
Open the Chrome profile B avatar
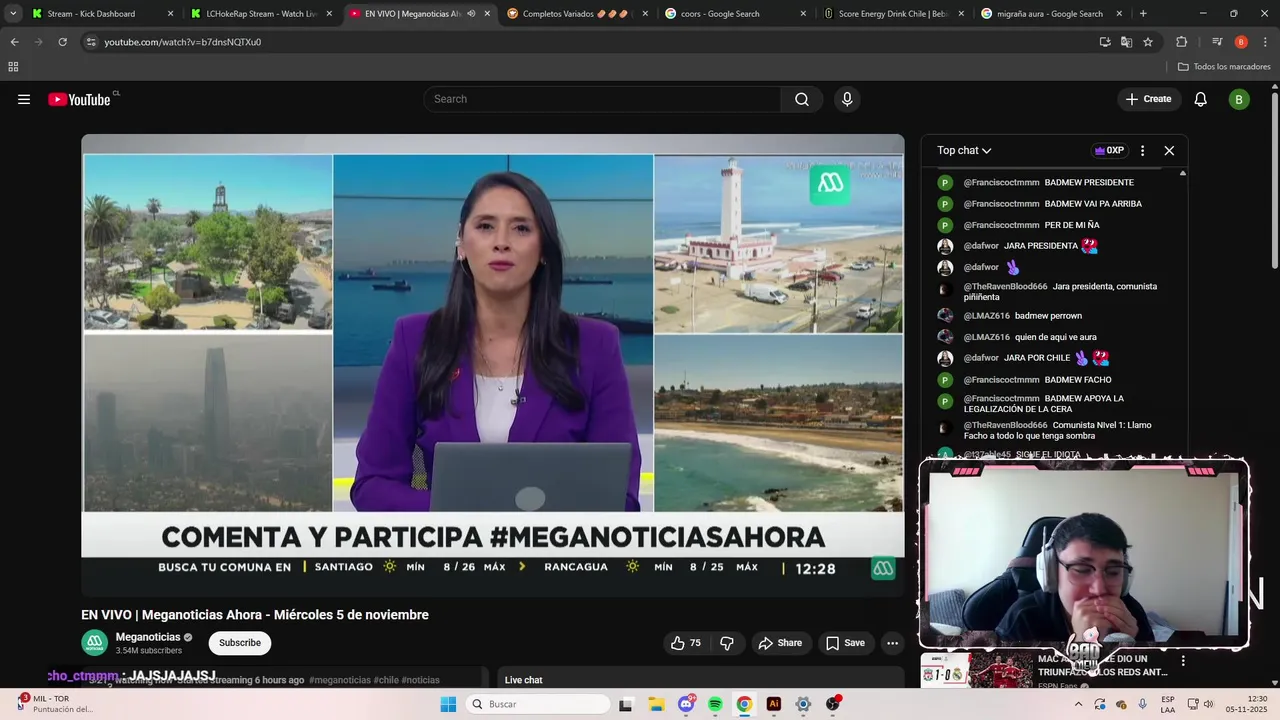(x=1241, y=42)
